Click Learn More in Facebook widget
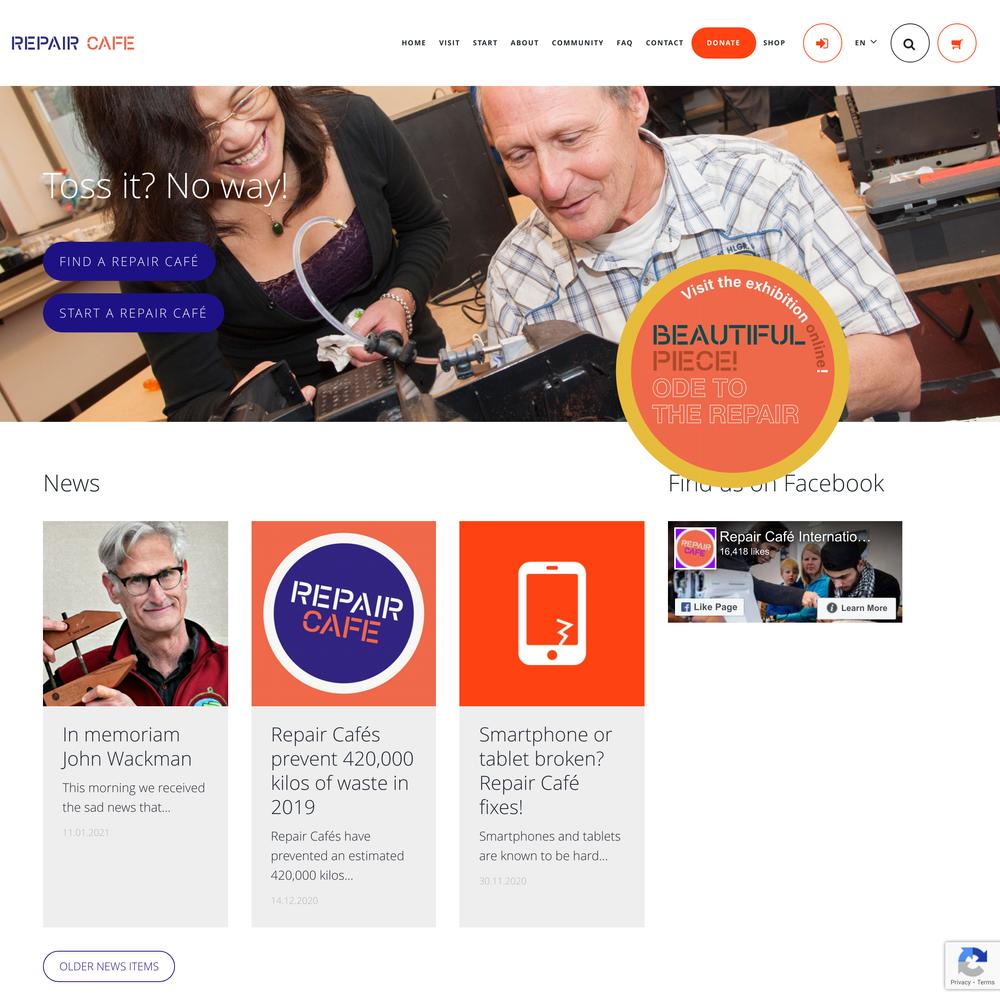This screenshot has height=1000, width=1000. coord(857,608)
